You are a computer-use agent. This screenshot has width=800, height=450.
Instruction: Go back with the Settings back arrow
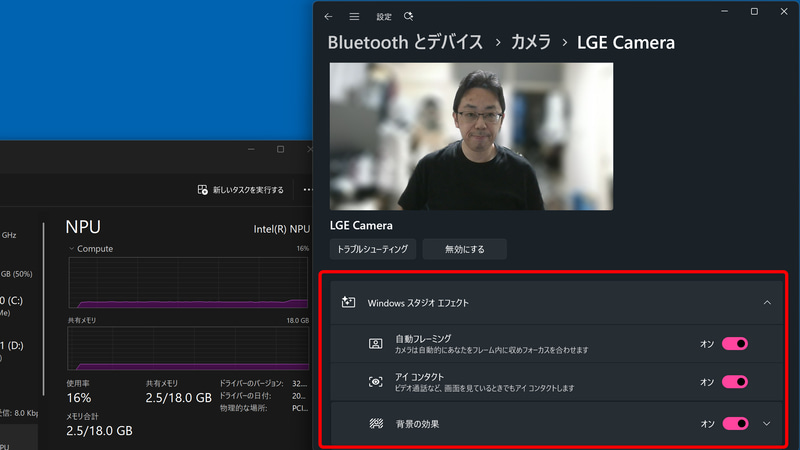click(x=328, y=16)
